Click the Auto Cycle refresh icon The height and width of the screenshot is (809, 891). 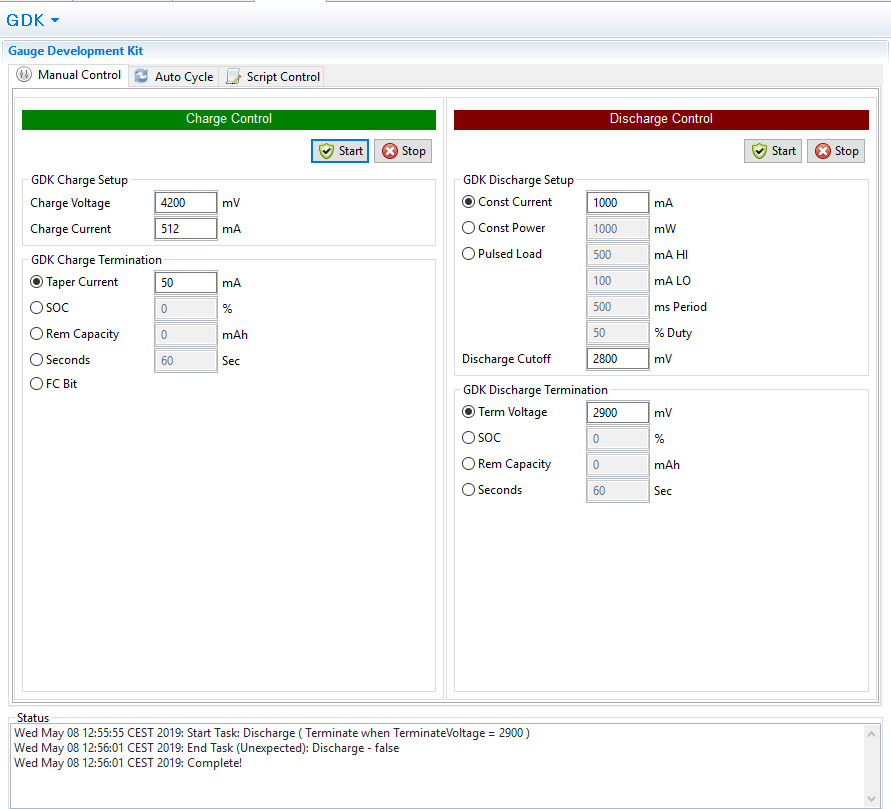tap(141, 76)
